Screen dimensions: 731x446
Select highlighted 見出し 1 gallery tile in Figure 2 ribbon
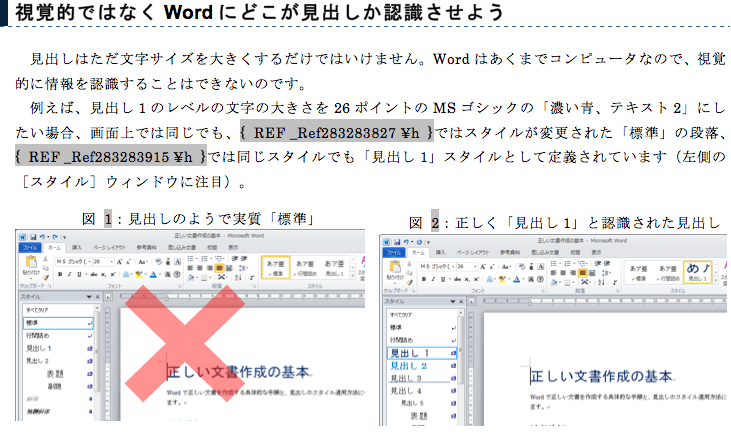[x=698, y=272]
